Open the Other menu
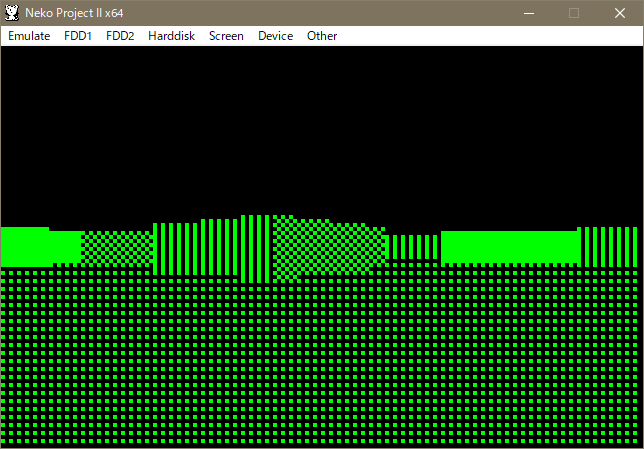The image size is (644, 449). tap(322, 36)
